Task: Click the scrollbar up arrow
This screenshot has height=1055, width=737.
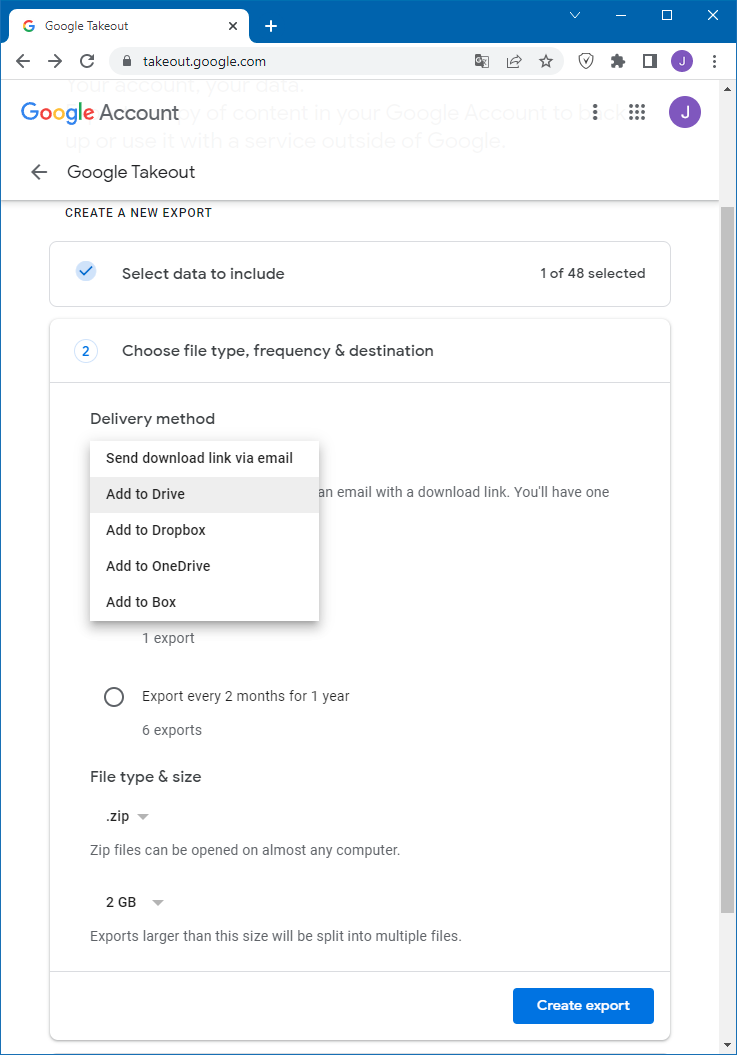Action: pos(727,89)
